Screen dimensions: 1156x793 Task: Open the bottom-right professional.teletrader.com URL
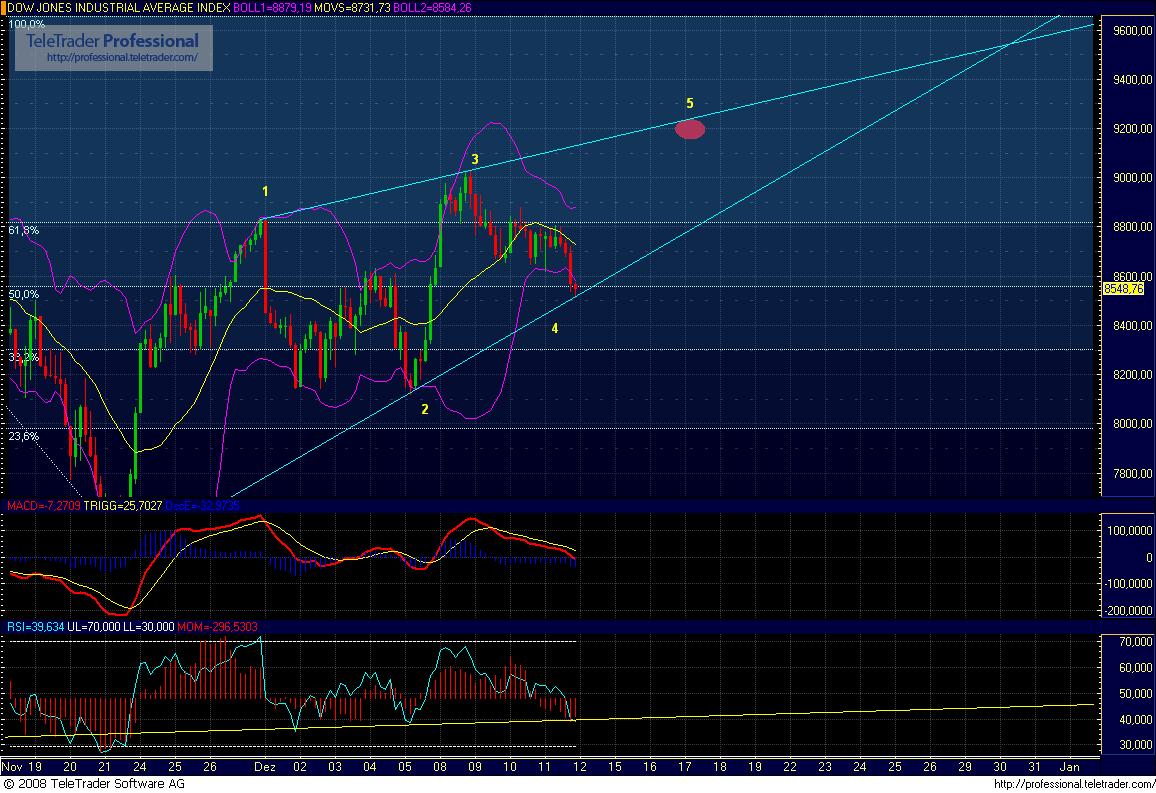pyautogui.click(x=1073, y=785)
